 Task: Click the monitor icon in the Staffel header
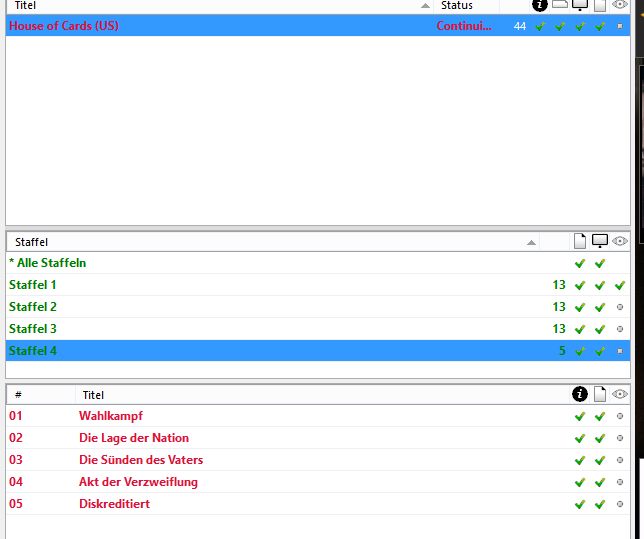[600, 241]
